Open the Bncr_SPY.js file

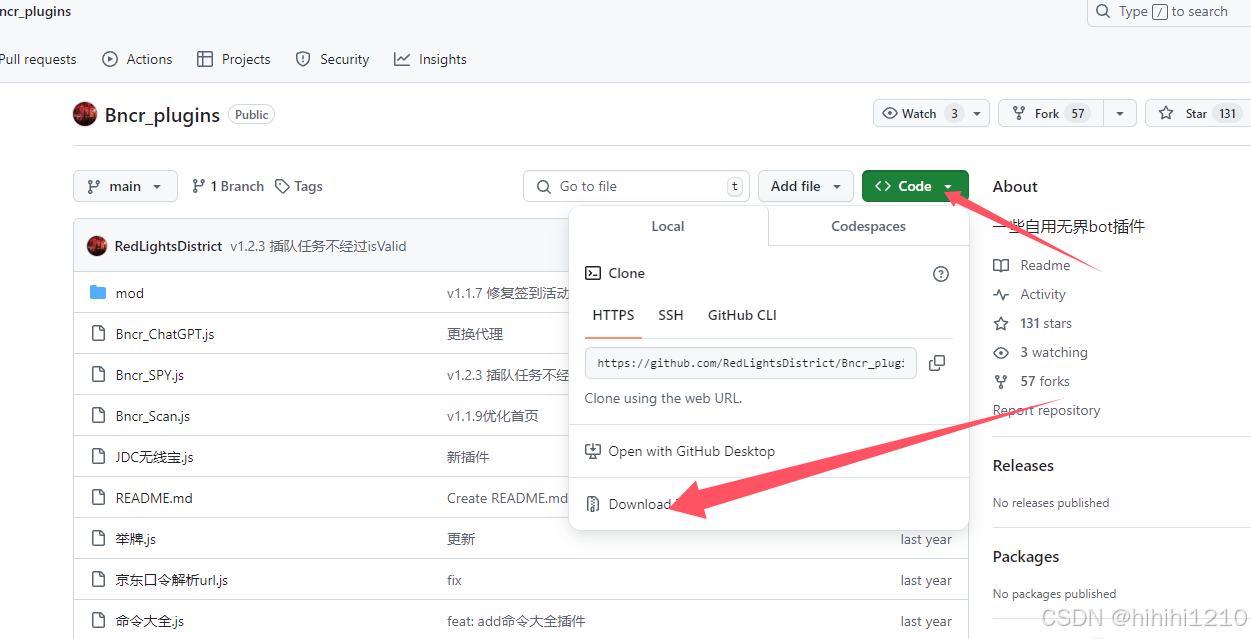point(150,375)
